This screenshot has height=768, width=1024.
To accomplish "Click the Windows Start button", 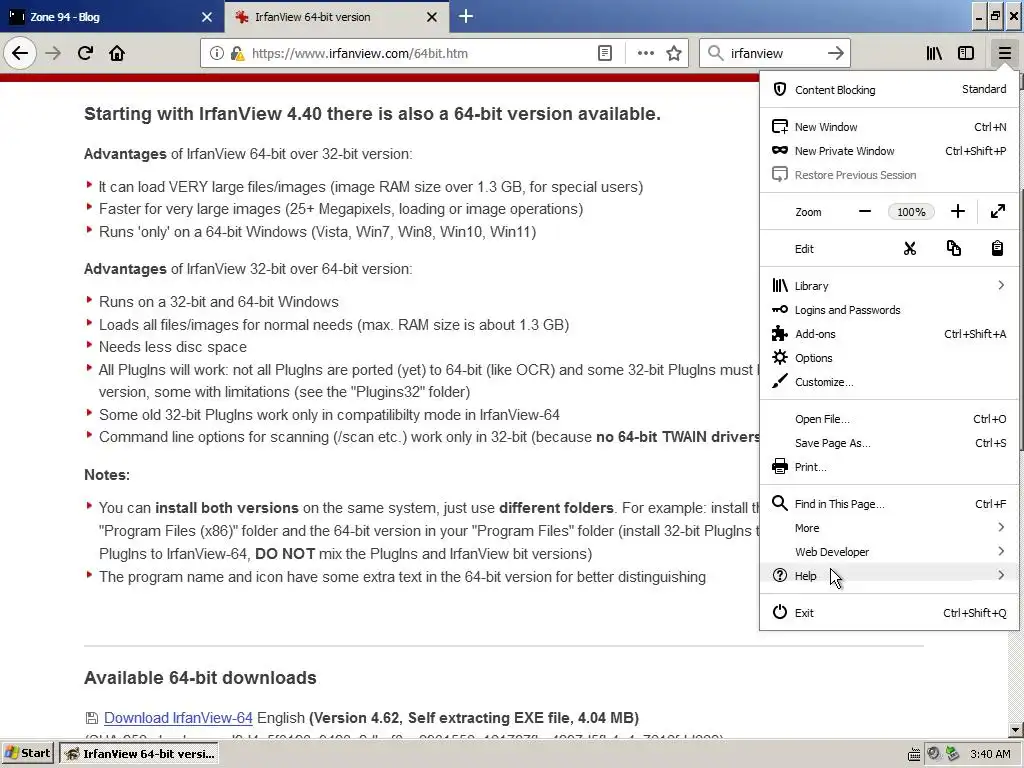I will tap(27, 754).
